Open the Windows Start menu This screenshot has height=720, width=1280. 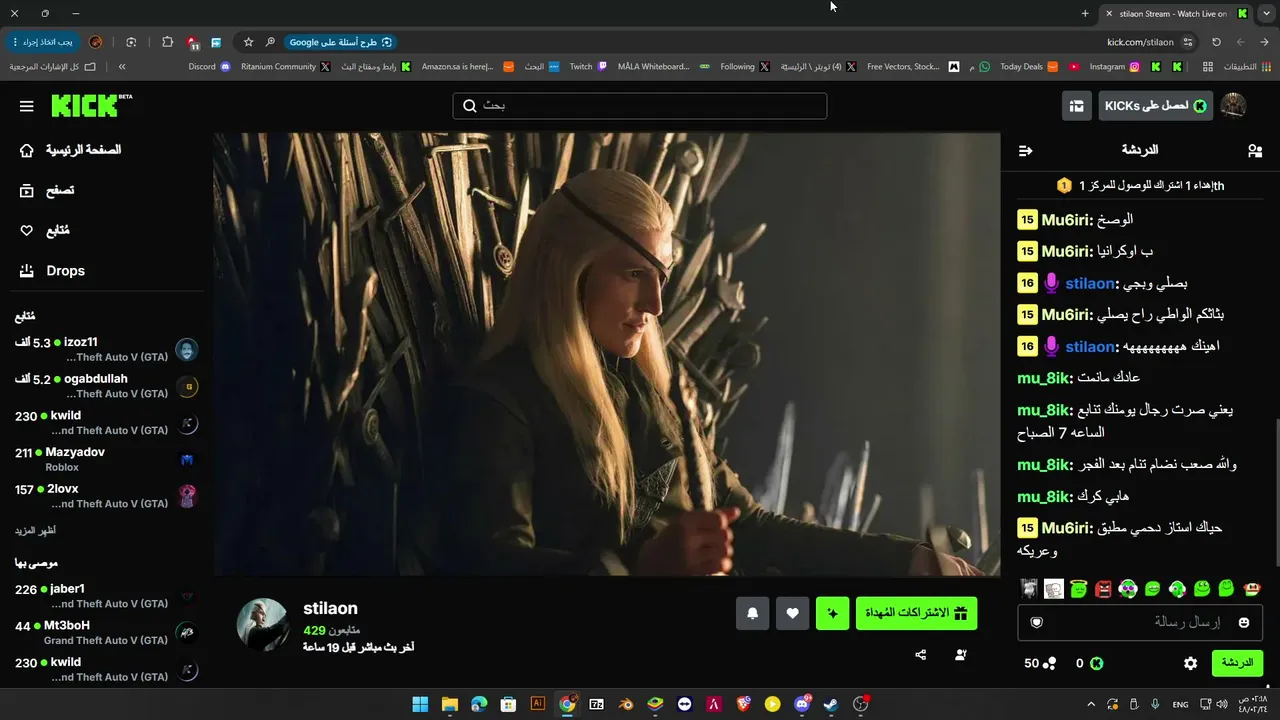click(x=420, y=704)
